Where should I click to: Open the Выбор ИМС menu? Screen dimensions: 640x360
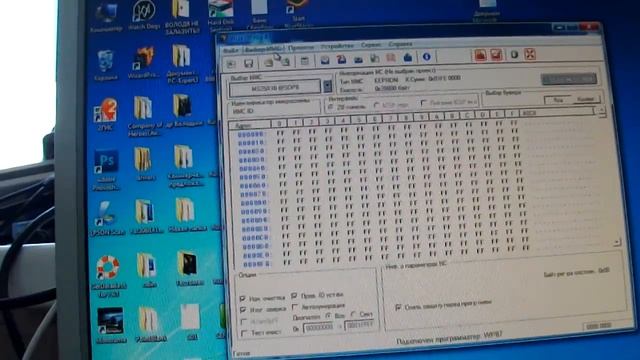coord(264,49)
